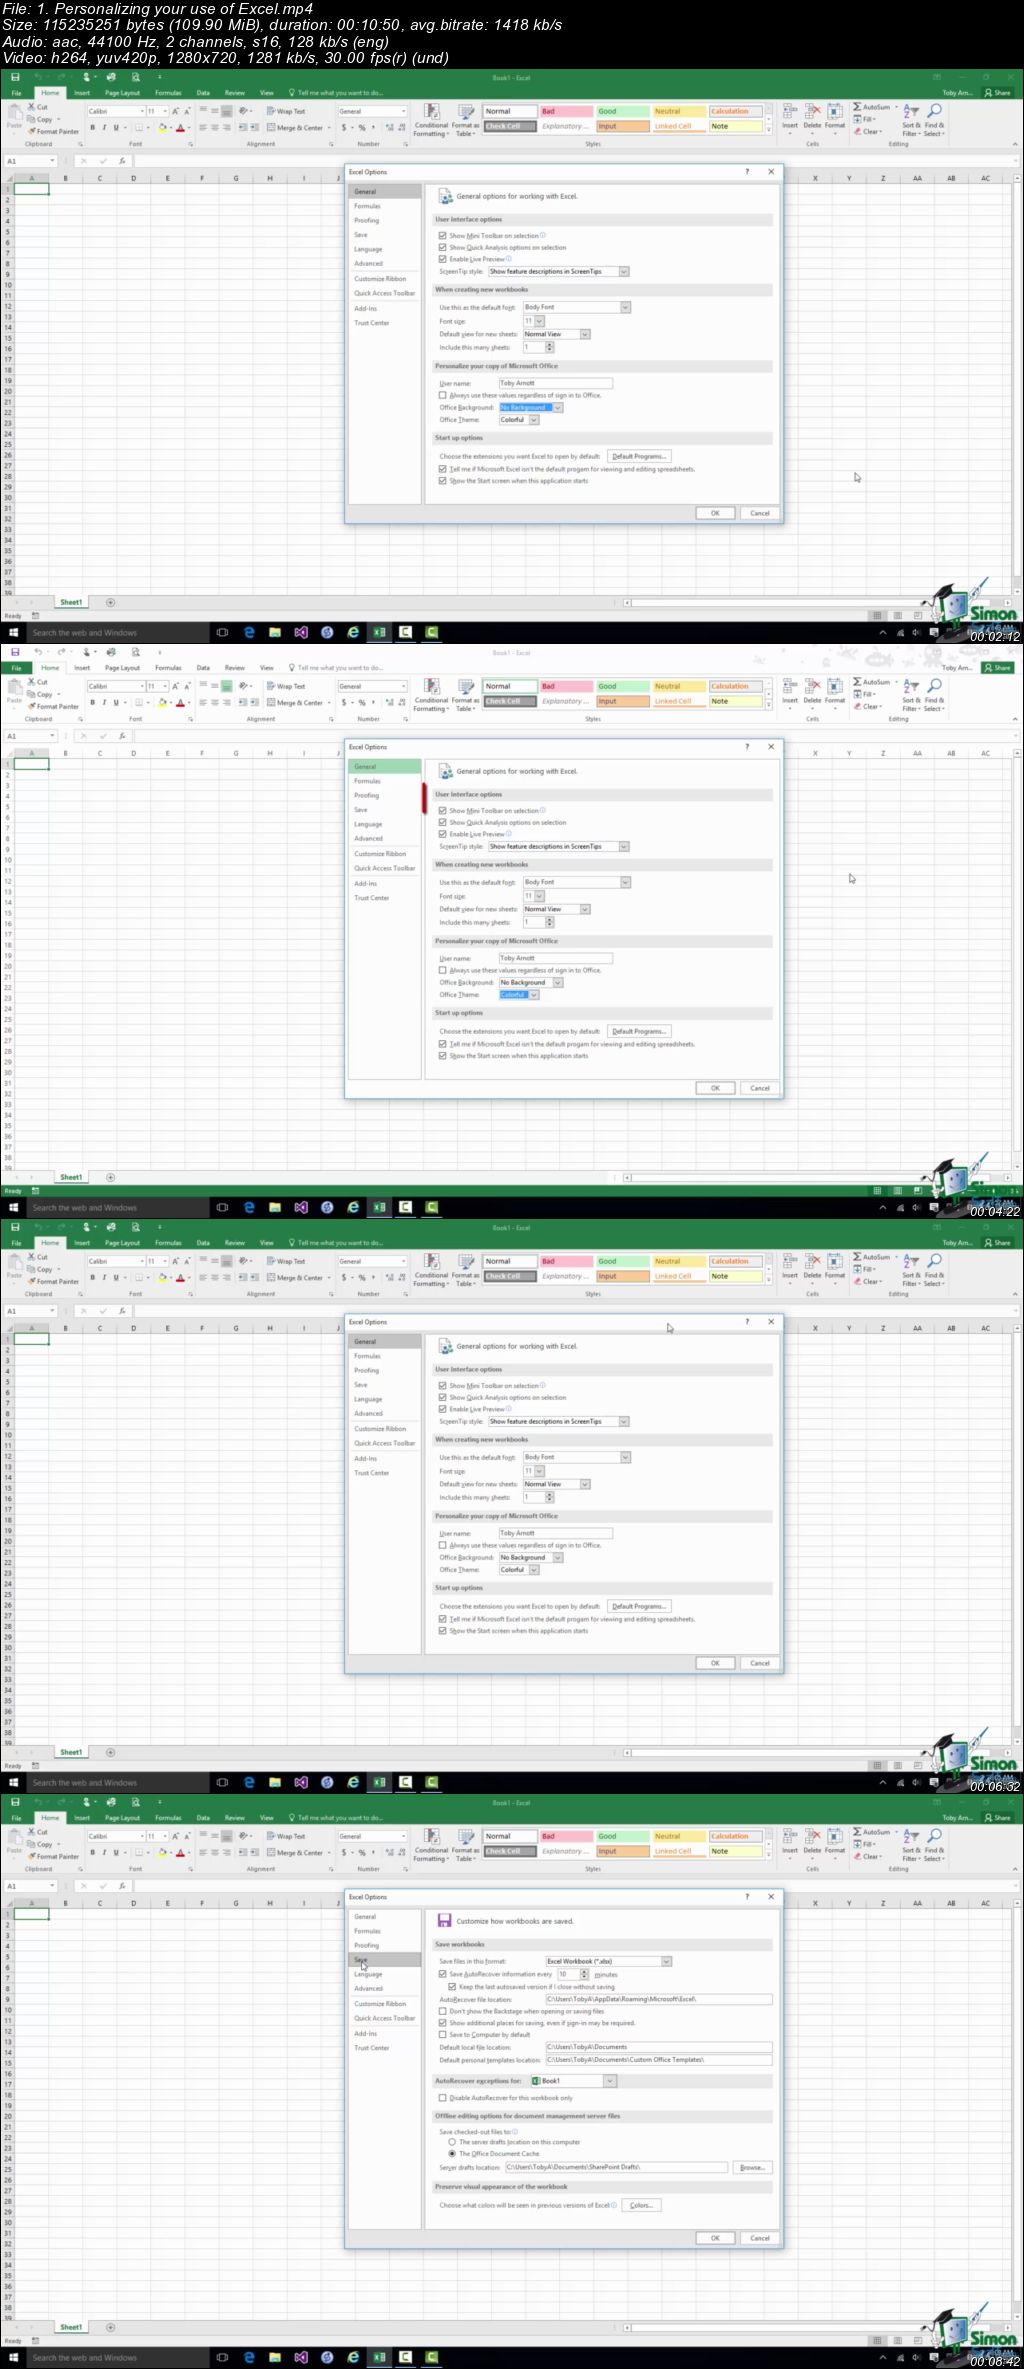In the 00:04:22 frame, click the Cancel button
This screenshot has height=2369, width=1024.
760,1088
